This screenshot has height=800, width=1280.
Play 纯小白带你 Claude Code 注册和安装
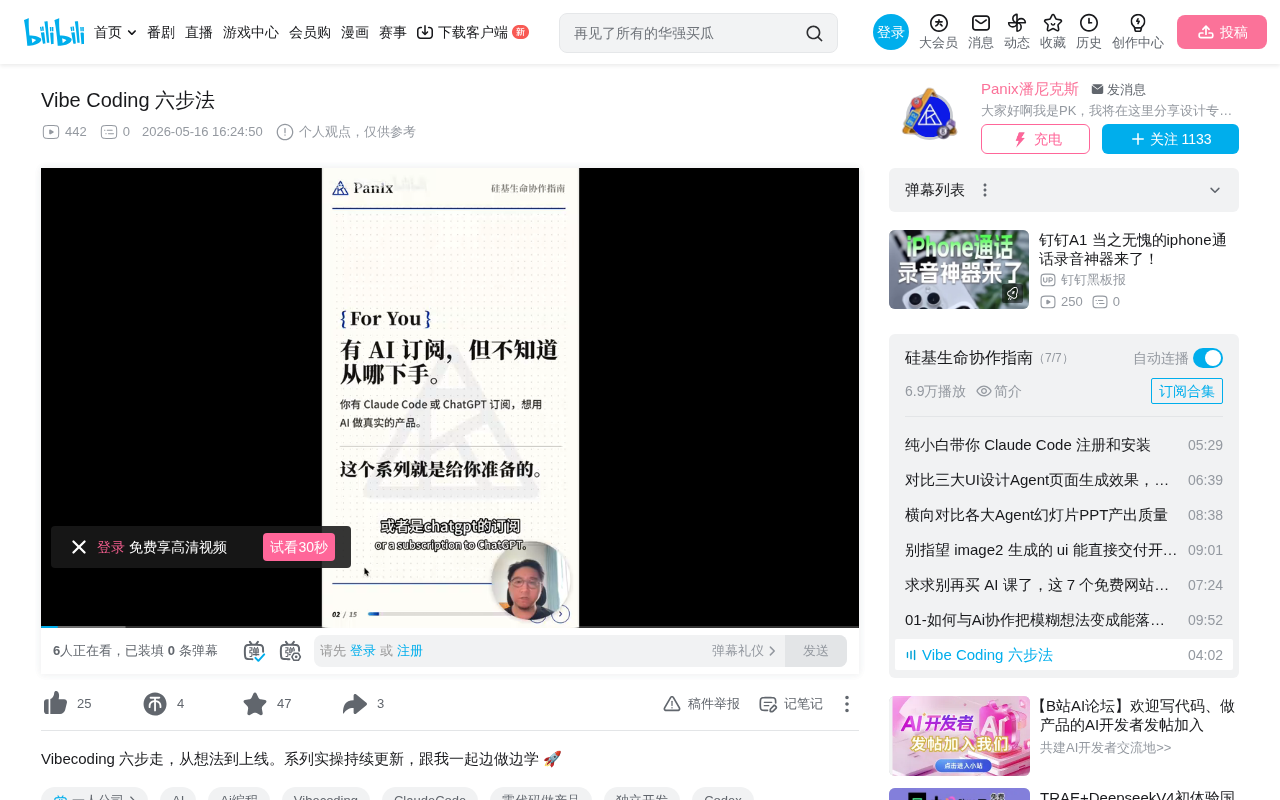click(x=1064, y=445)
